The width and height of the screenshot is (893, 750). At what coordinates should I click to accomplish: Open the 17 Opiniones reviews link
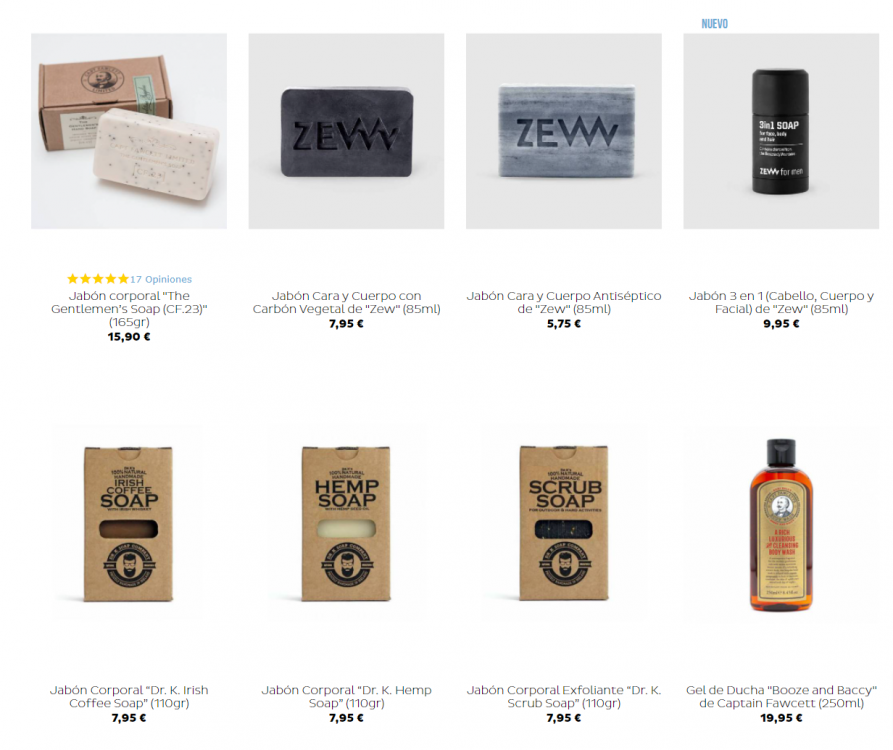[x=161, y=279]
